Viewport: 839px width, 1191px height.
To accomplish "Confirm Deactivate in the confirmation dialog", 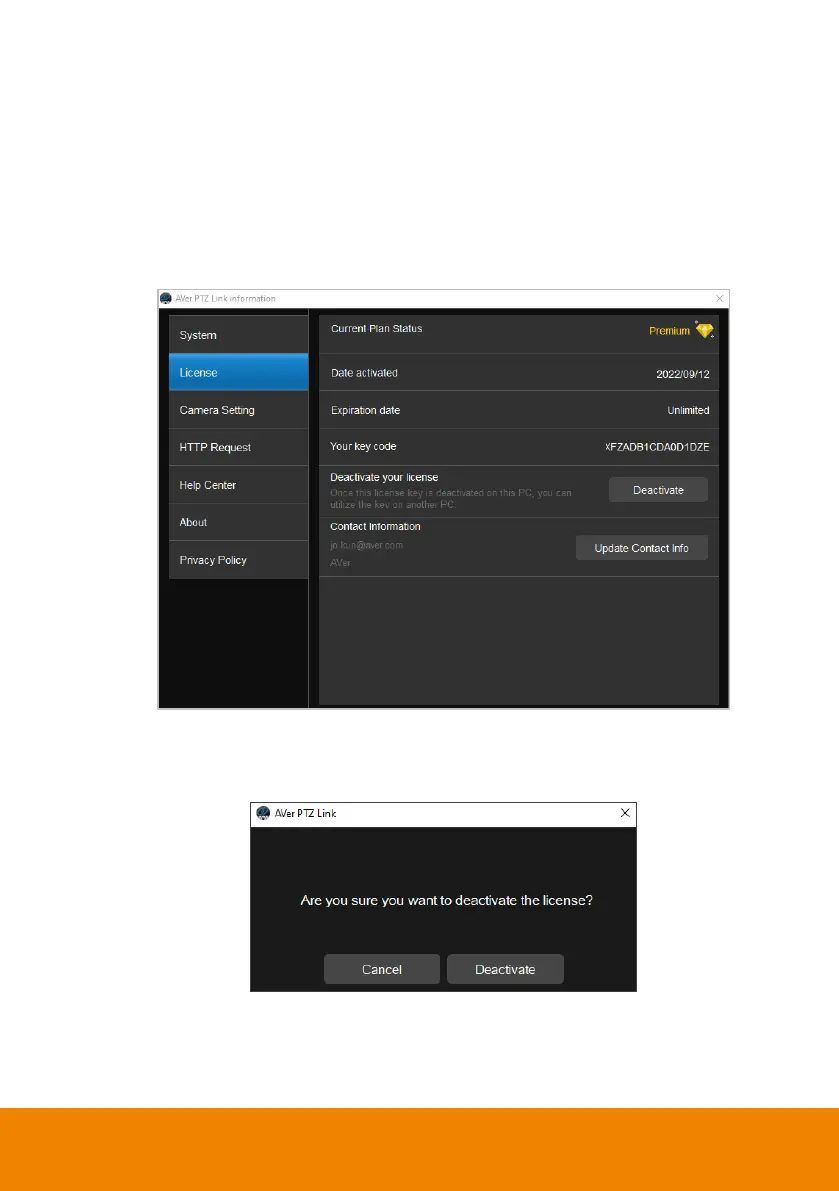I will click(505, 969).
